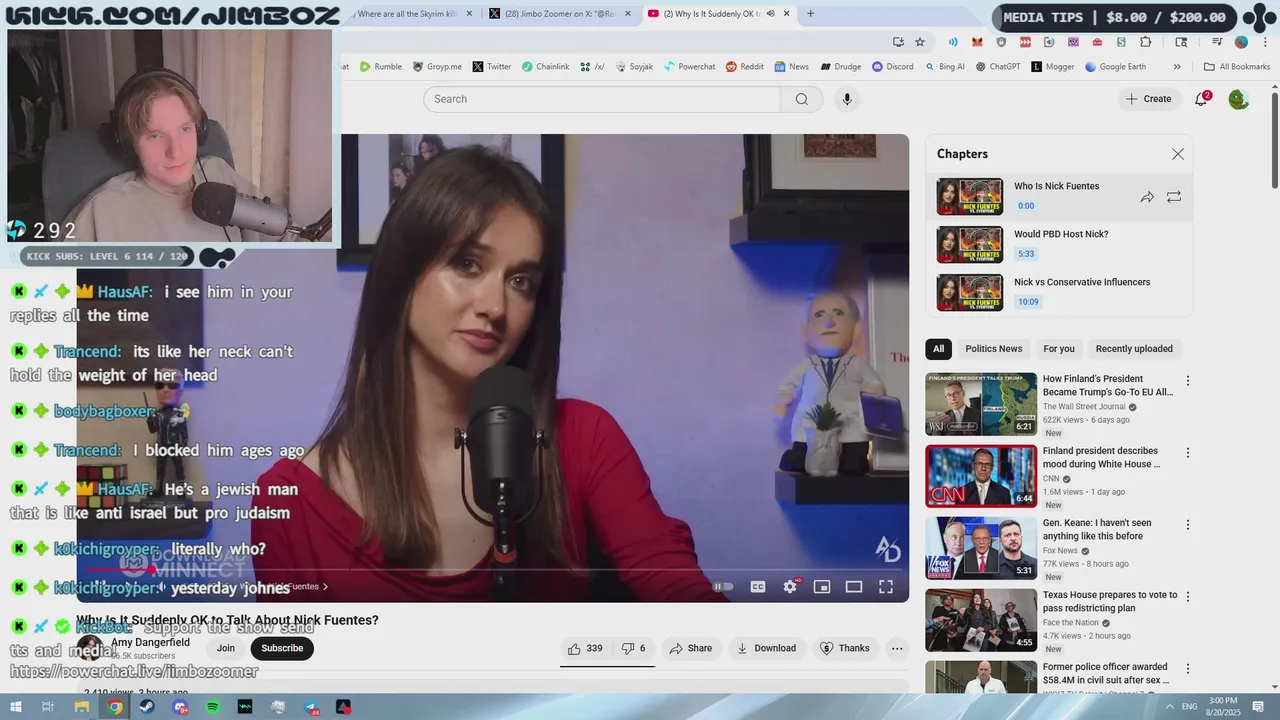Viewport: 1280px width, 720px height.
Task: Subscribe to Amy Dangerfield channel
Action: pos(282,648)
